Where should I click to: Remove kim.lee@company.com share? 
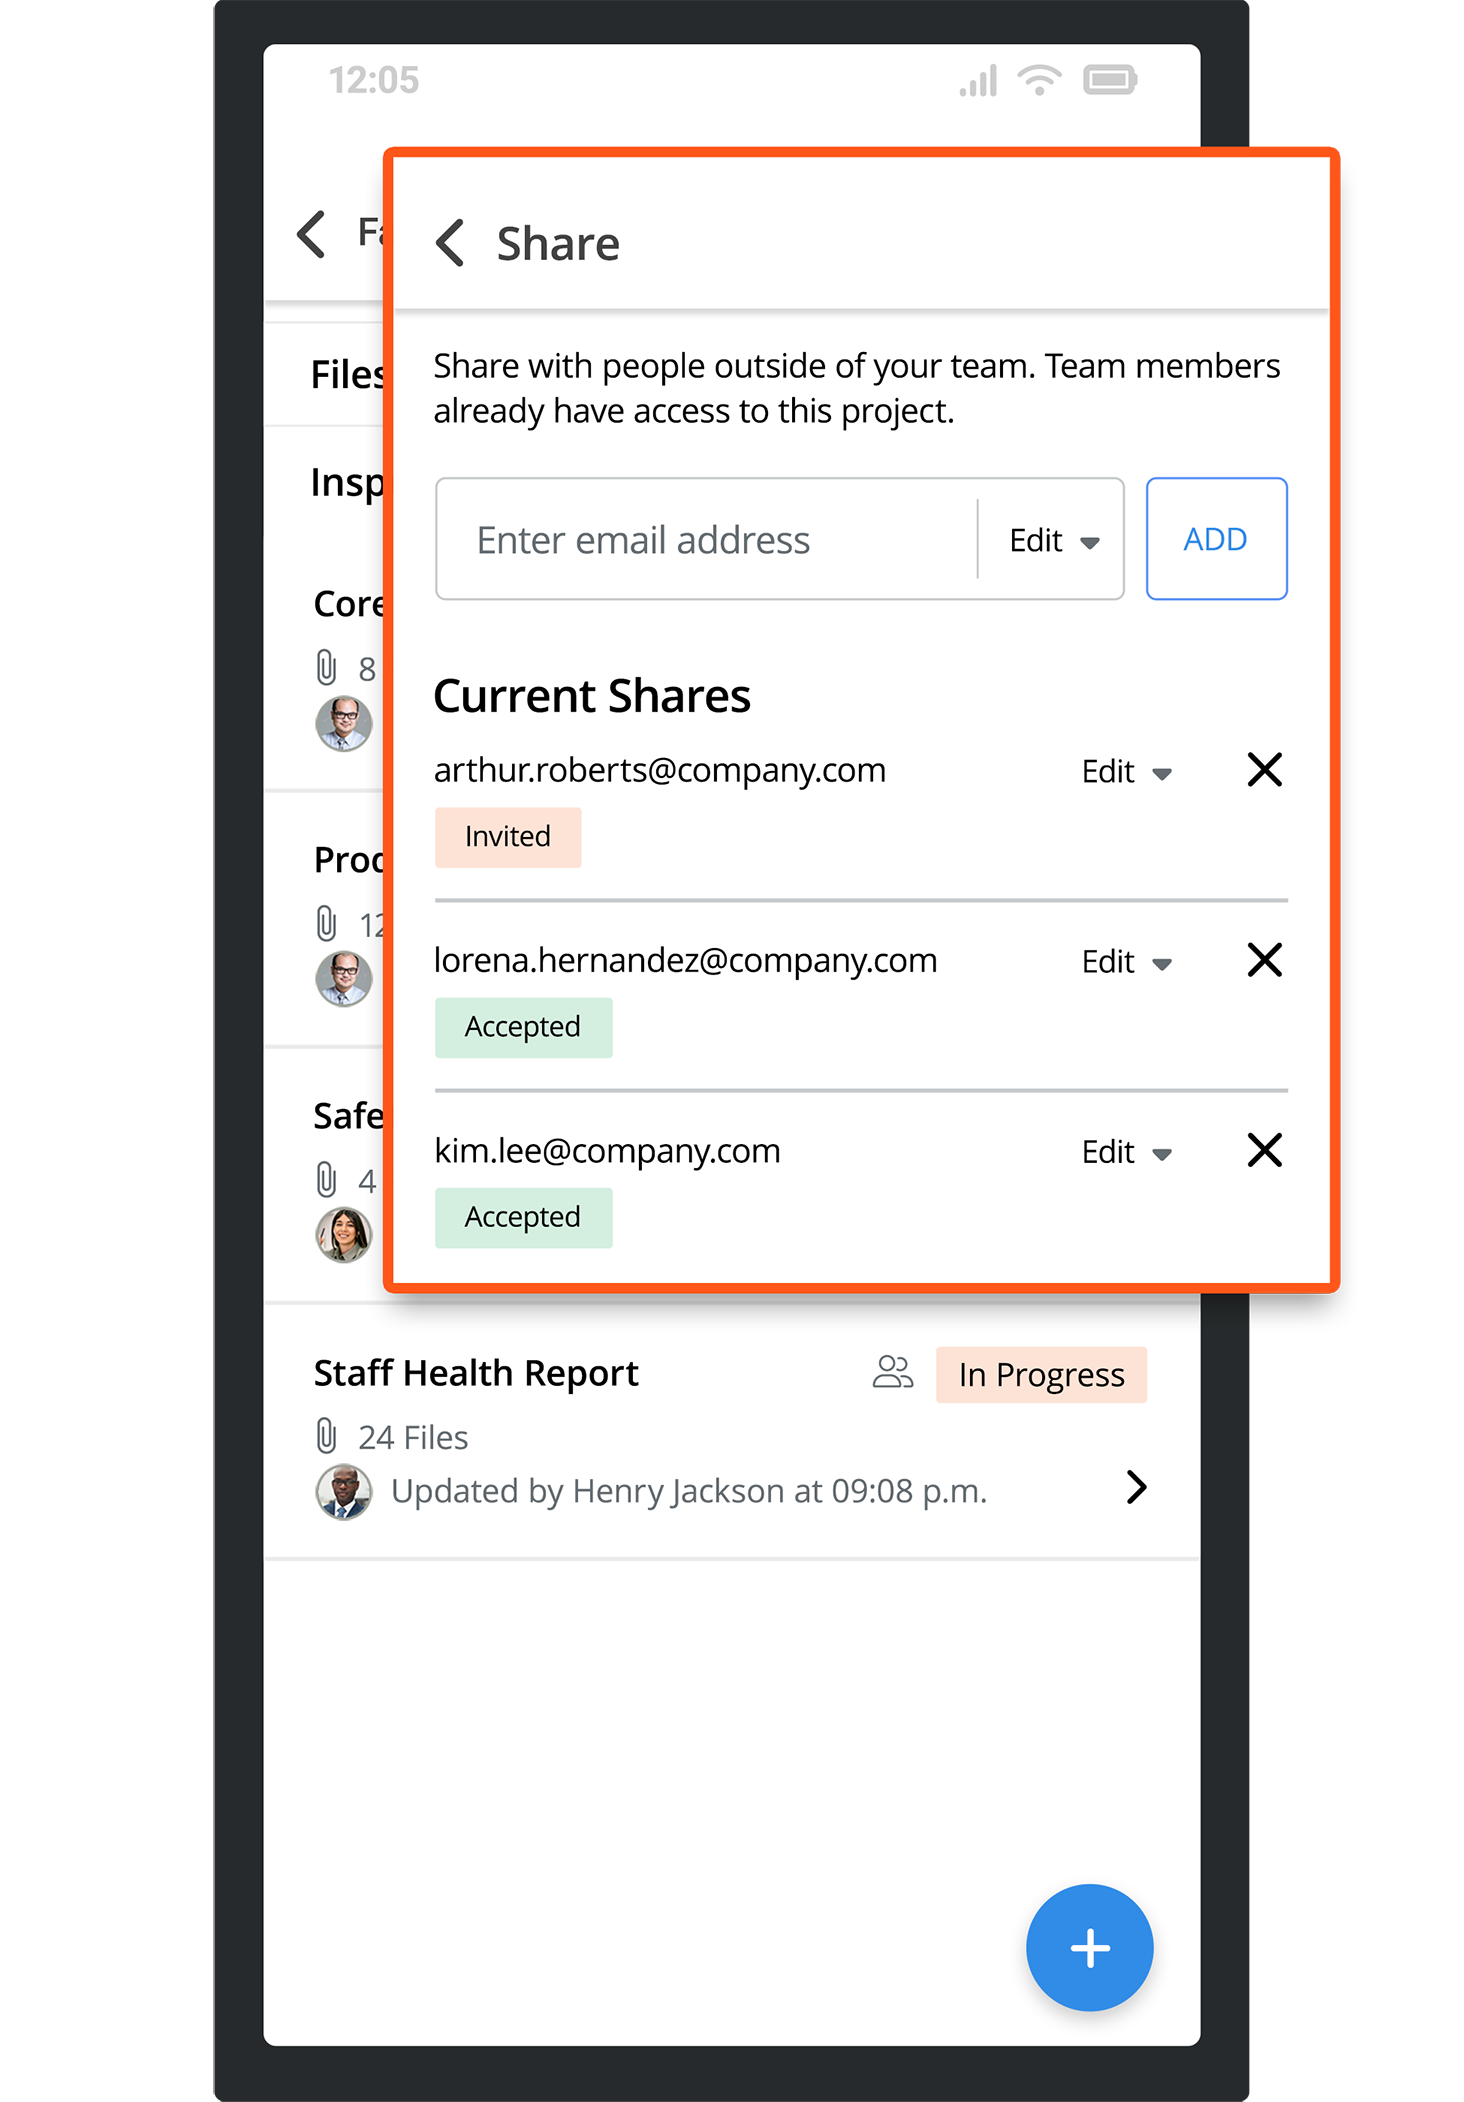1264,1150
